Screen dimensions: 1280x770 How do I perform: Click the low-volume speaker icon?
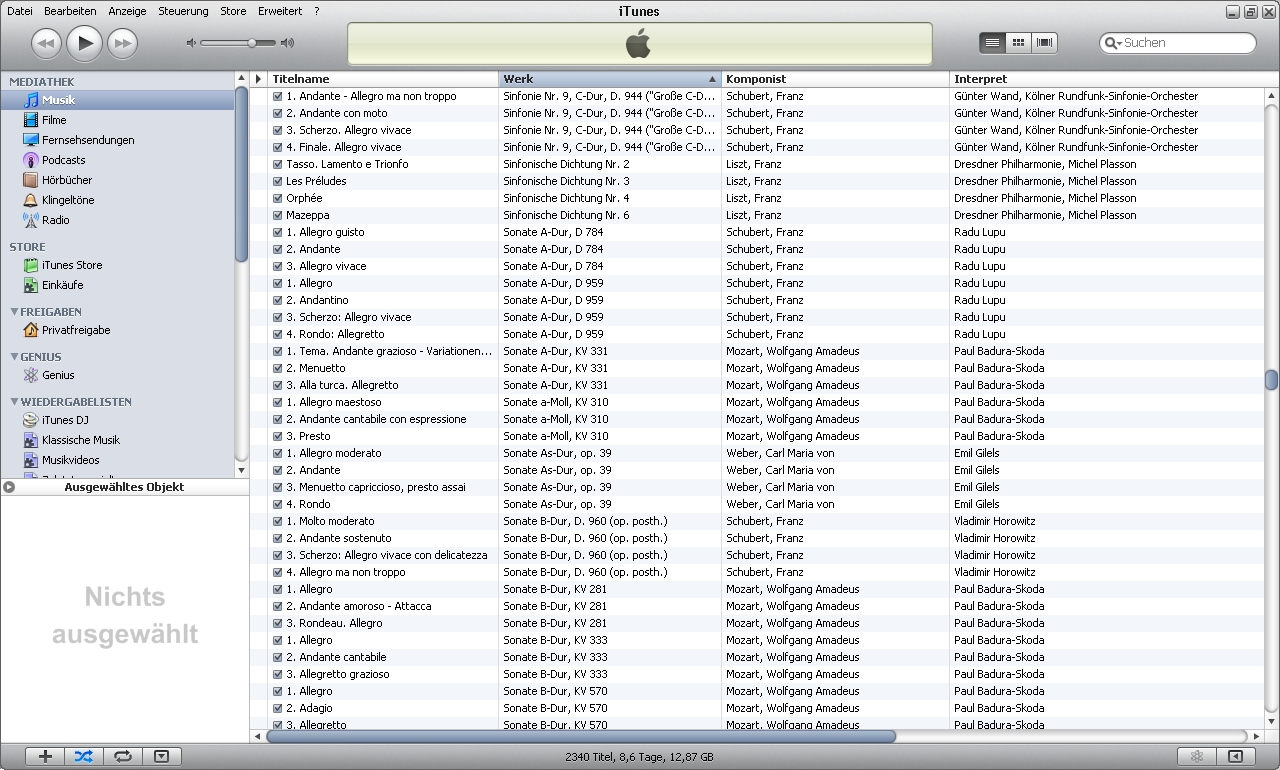click(191, 43)
